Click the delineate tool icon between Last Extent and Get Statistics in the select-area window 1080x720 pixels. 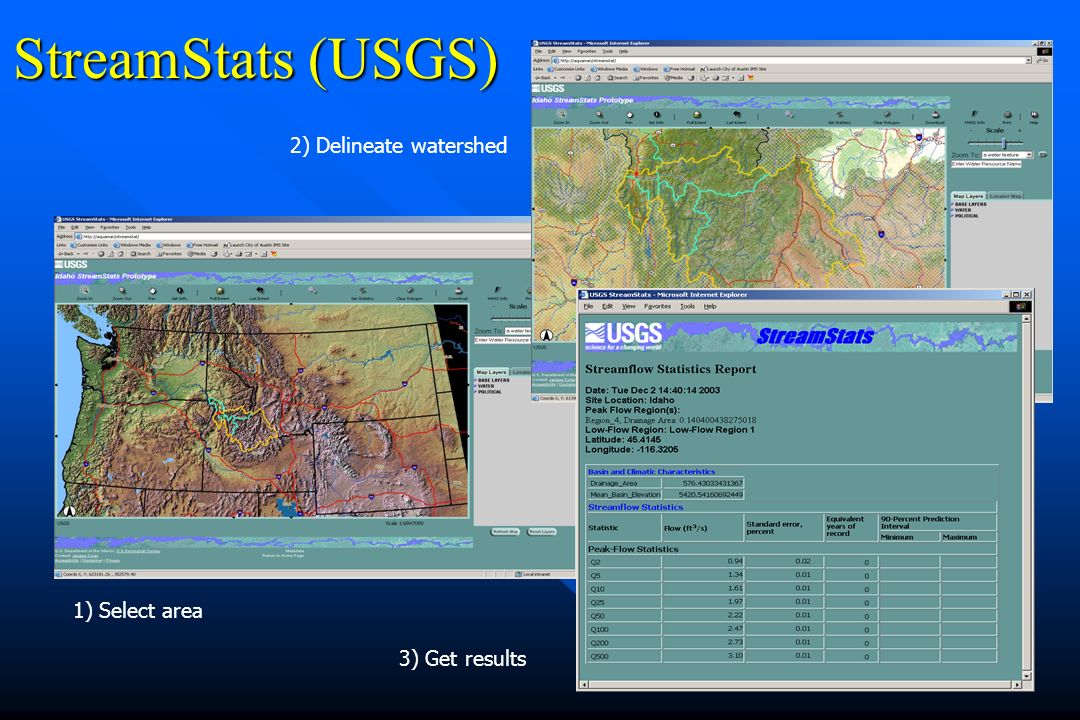coord(313,290)
